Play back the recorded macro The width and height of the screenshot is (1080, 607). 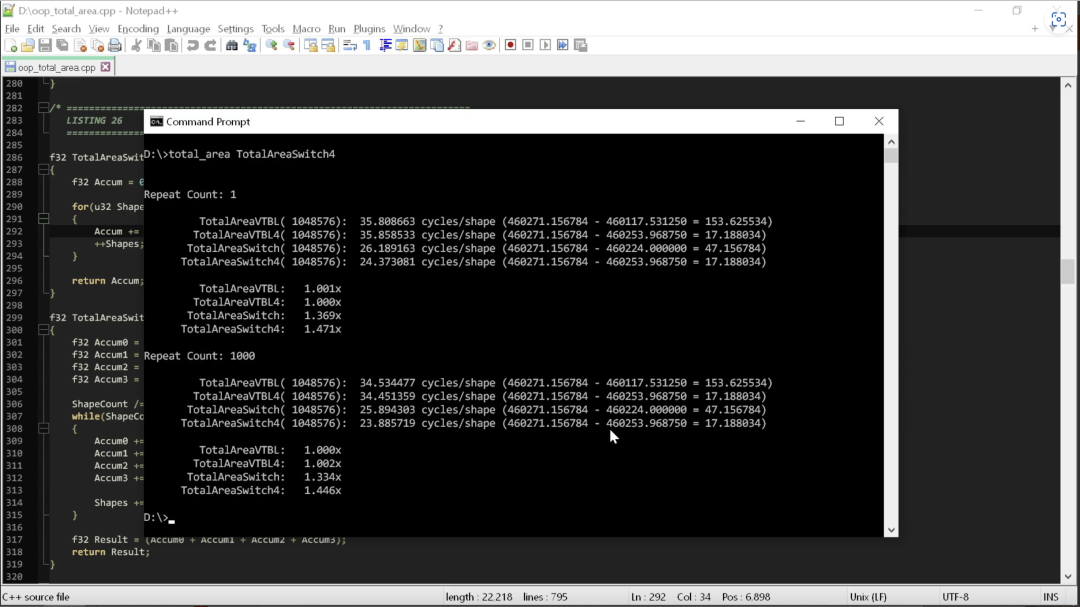click(546, 45)
